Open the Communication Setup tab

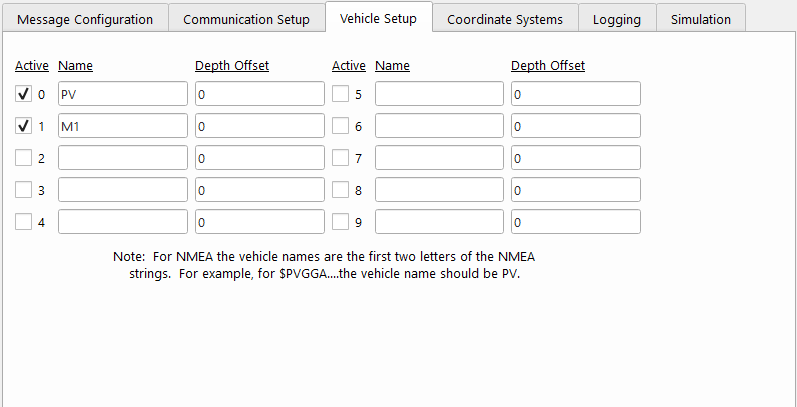pyautogui.click(x=246, y=19)
